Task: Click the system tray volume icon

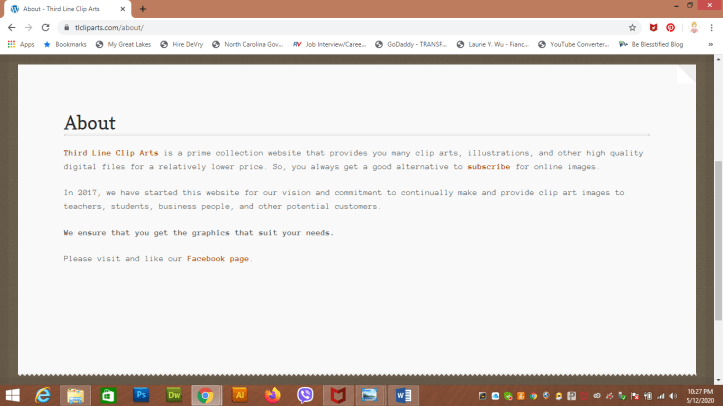Action: tap(674, 396)
